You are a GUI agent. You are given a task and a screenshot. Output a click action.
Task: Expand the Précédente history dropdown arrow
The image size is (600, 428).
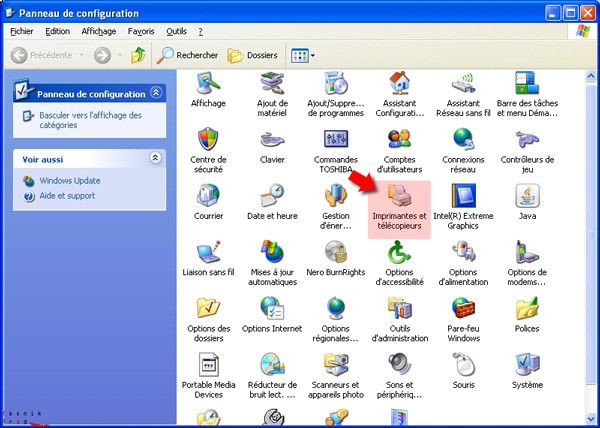(80, 55)
